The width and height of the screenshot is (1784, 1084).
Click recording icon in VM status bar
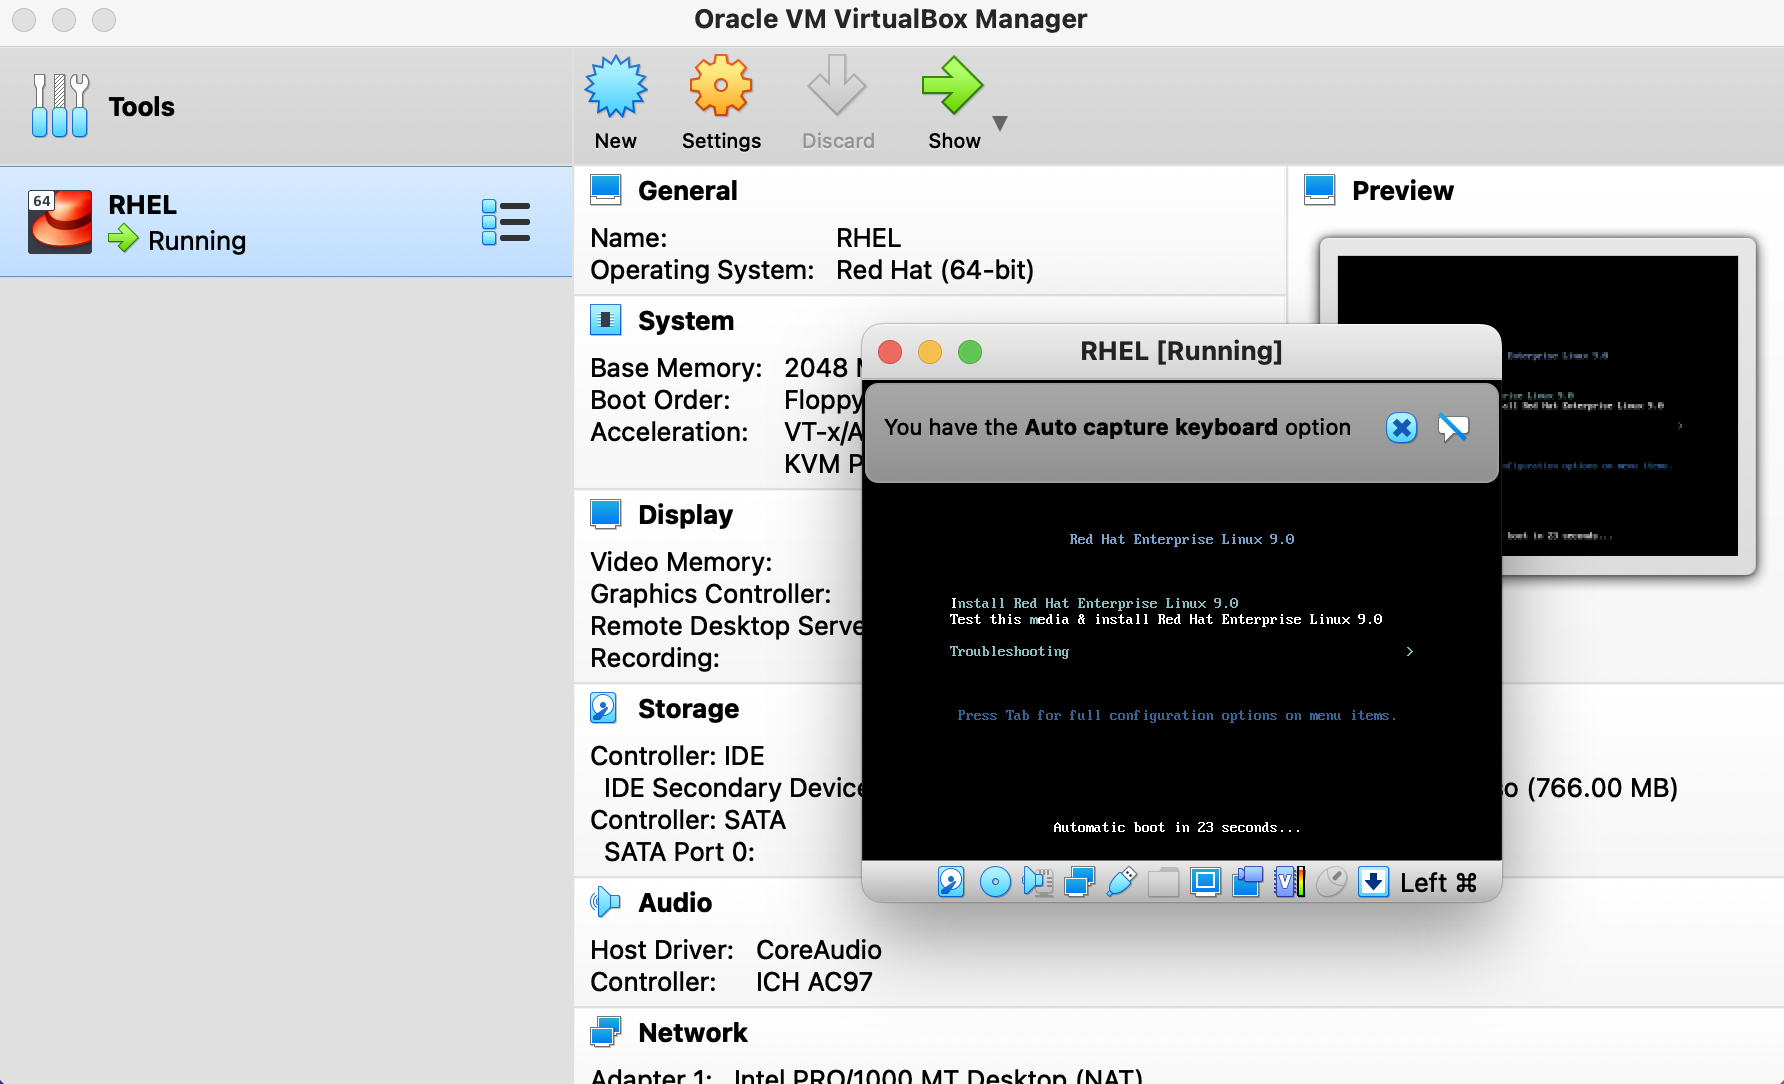tap(1248, 882)
